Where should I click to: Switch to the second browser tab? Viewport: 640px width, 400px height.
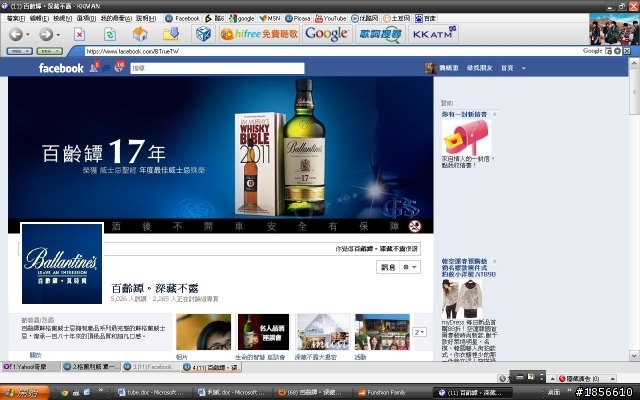91,367
